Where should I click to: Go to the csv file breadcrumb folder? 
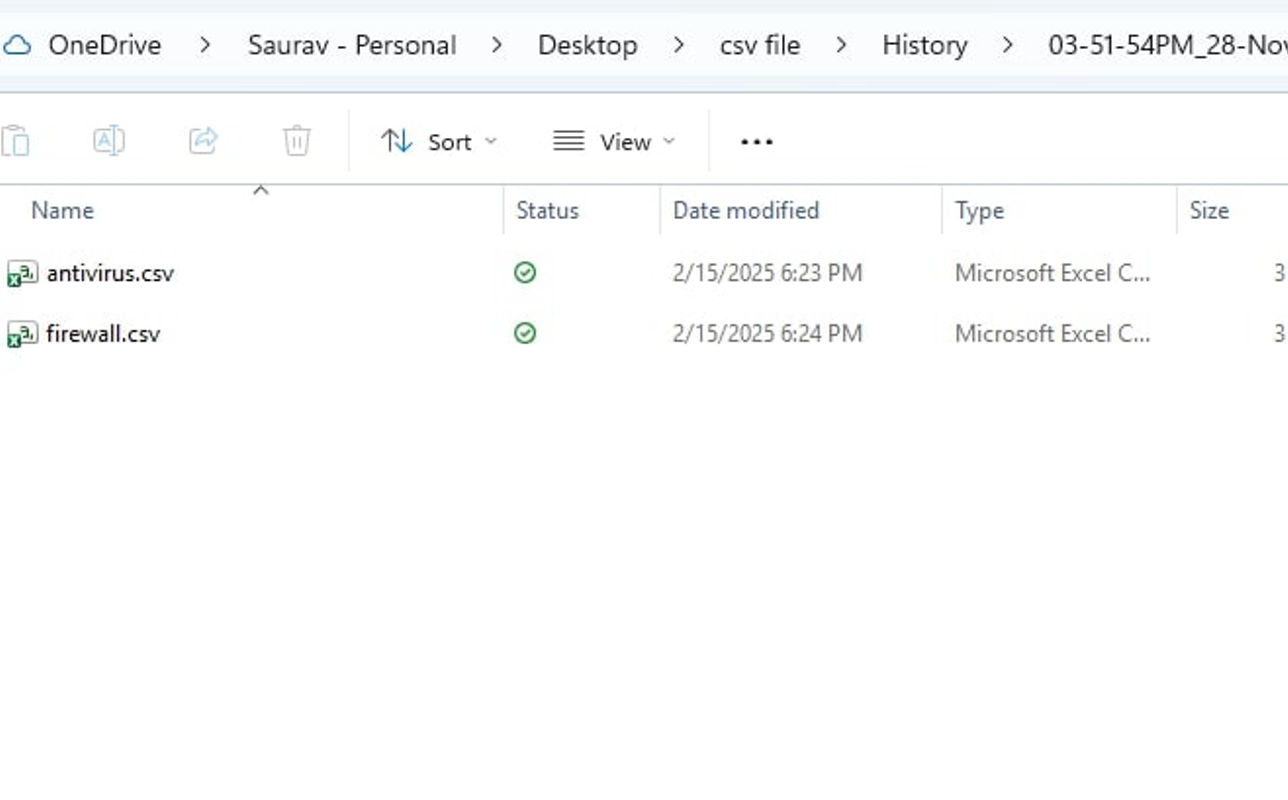pyautogui.click(x=759, y=45)
